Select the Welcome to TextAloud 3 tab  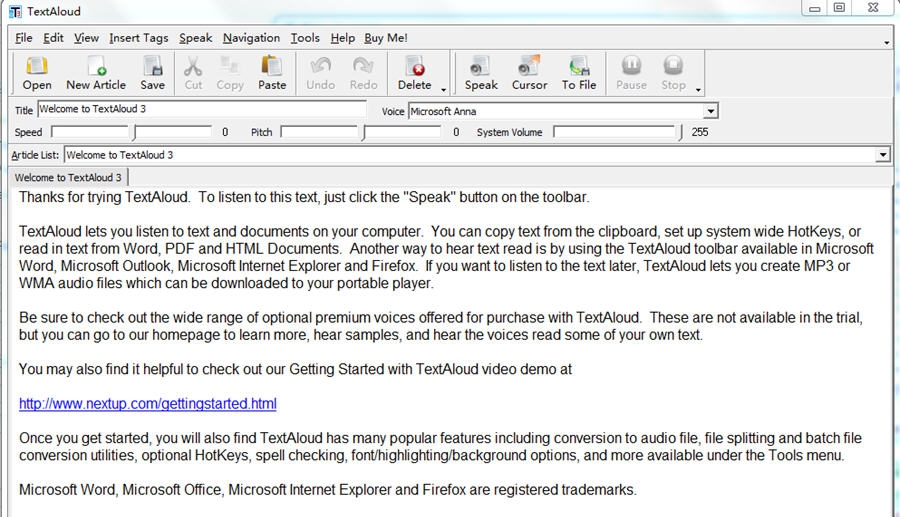(x=68, y=177)
